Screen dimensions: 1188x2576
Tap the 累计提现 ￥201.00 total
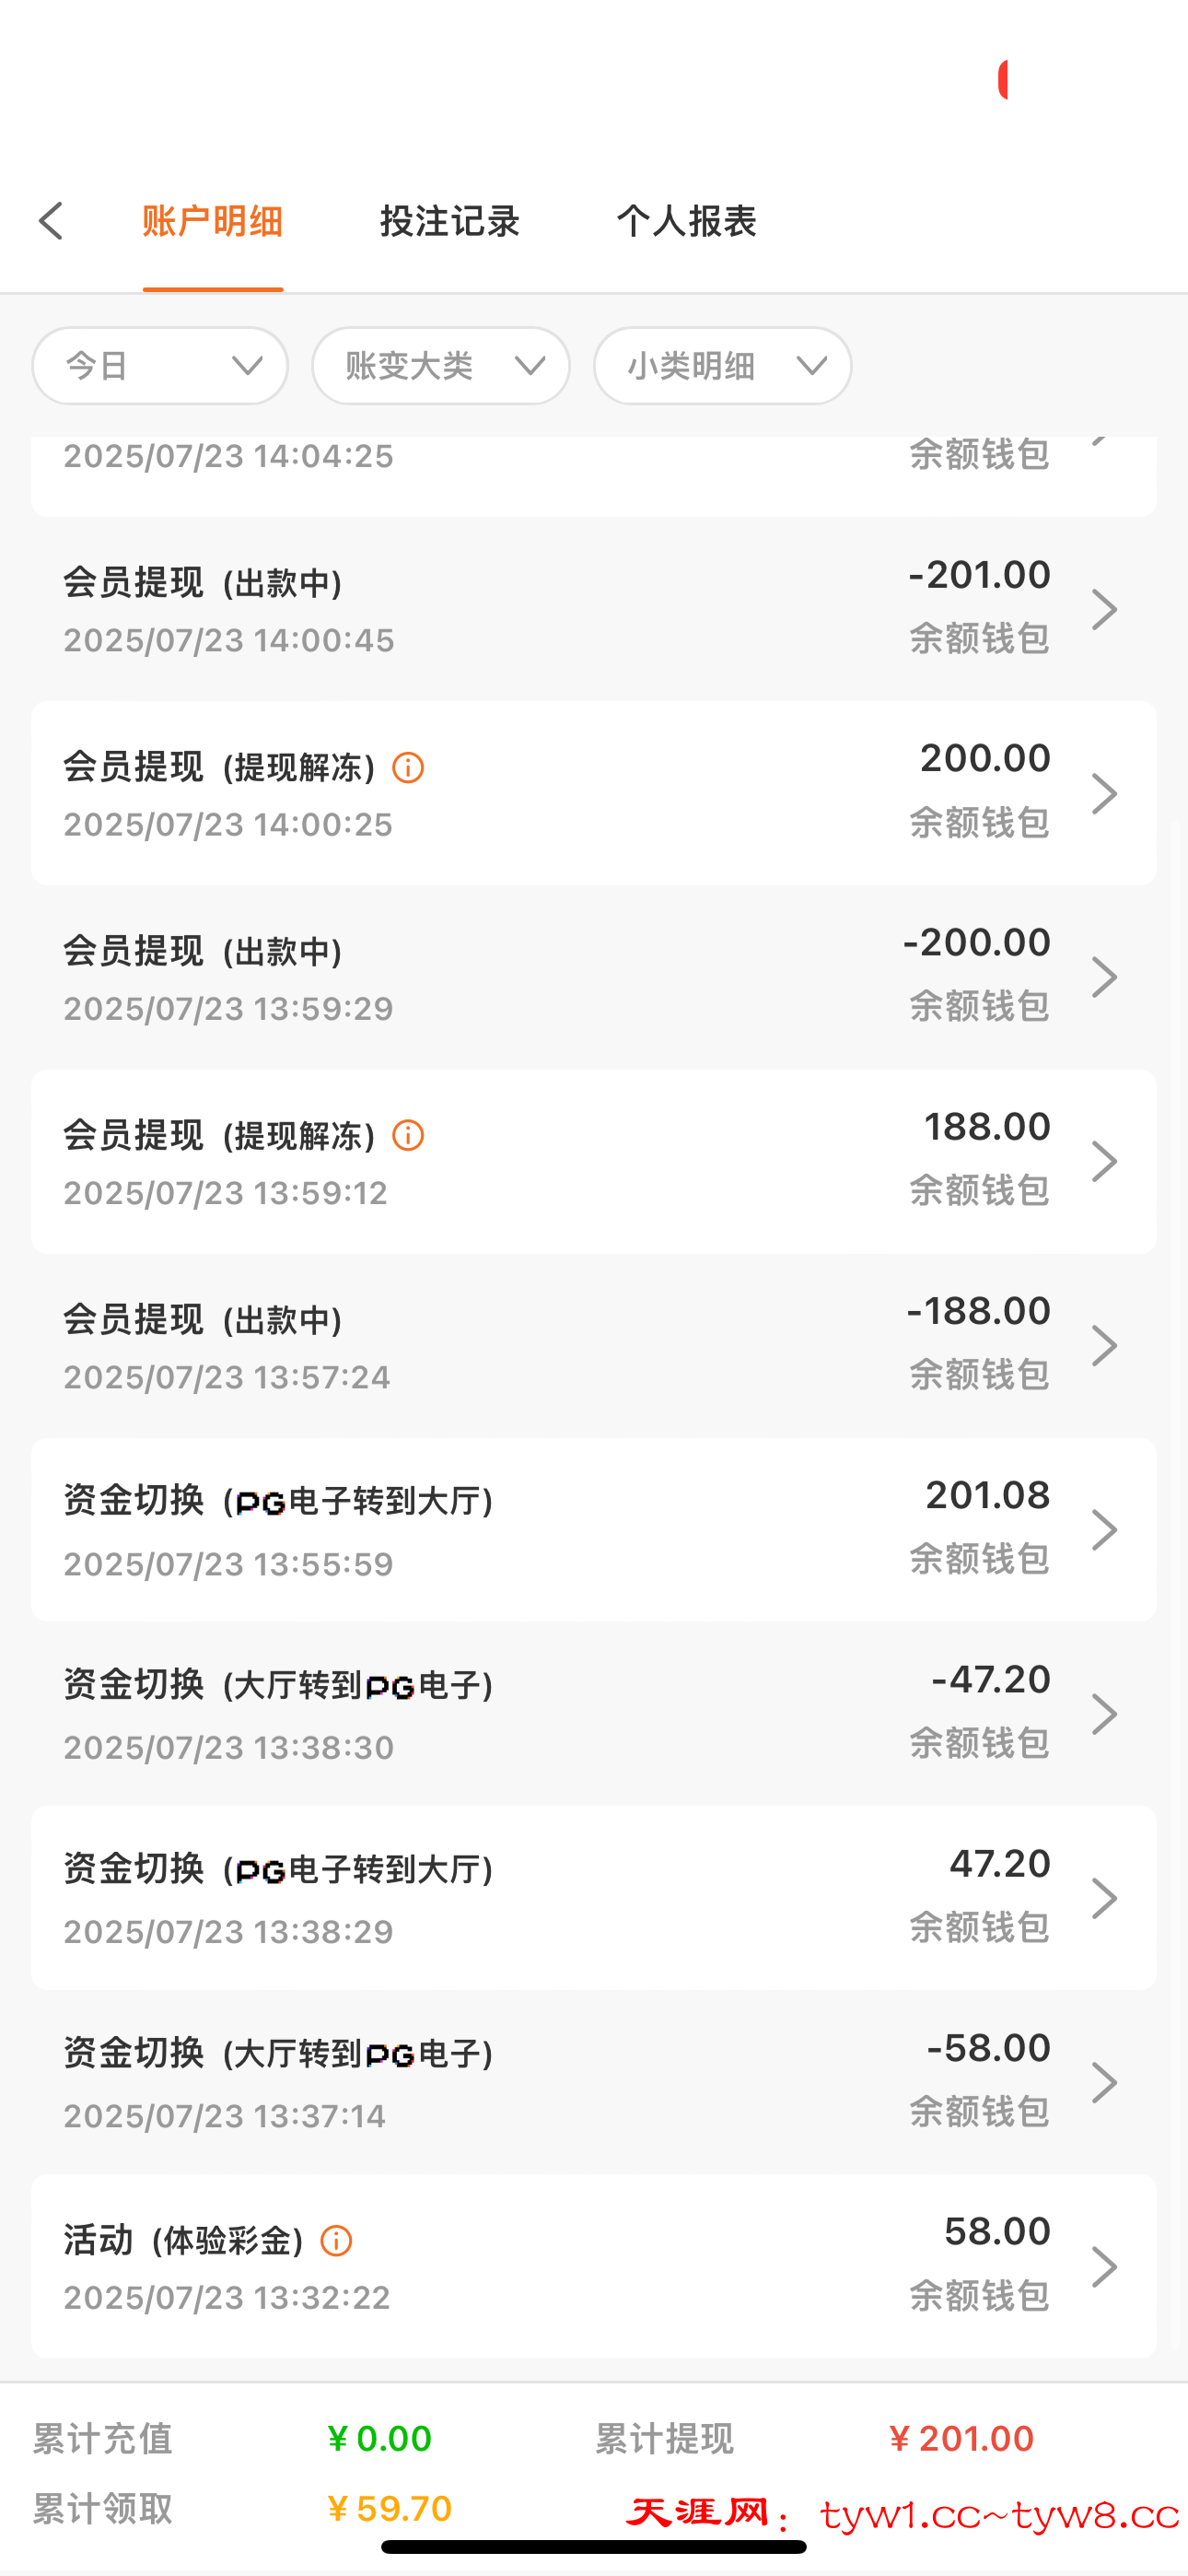(x=960, y=2439)
